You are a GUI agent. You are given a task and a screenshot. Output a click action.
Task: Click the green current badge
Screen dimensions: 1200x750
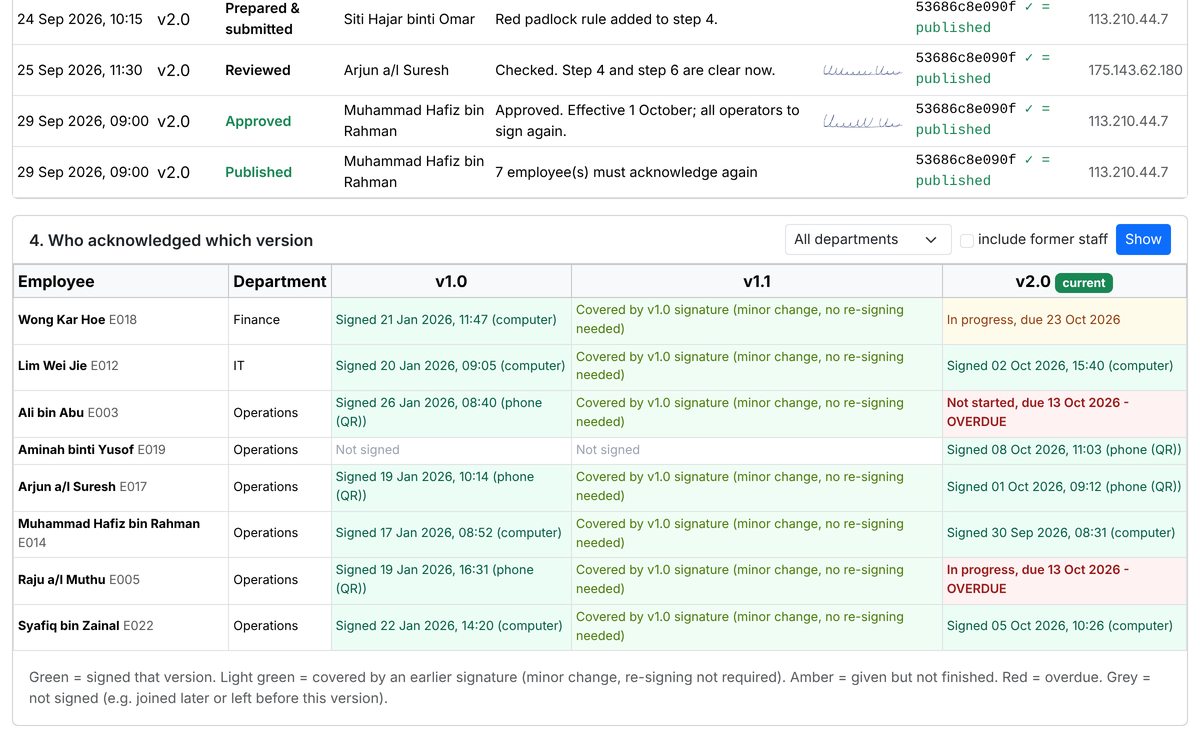click(1084, 283)
